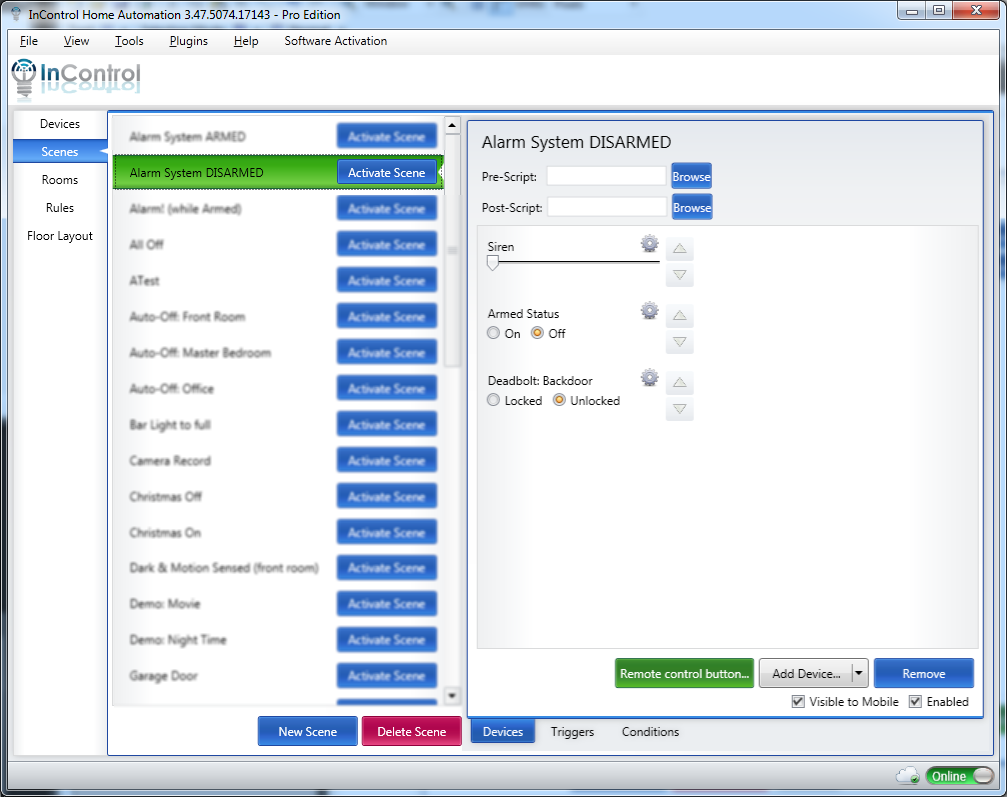Move Deadbolt: Backdoor down with arrow
The height and width of the screenshot is (797, 1007).
679,409
